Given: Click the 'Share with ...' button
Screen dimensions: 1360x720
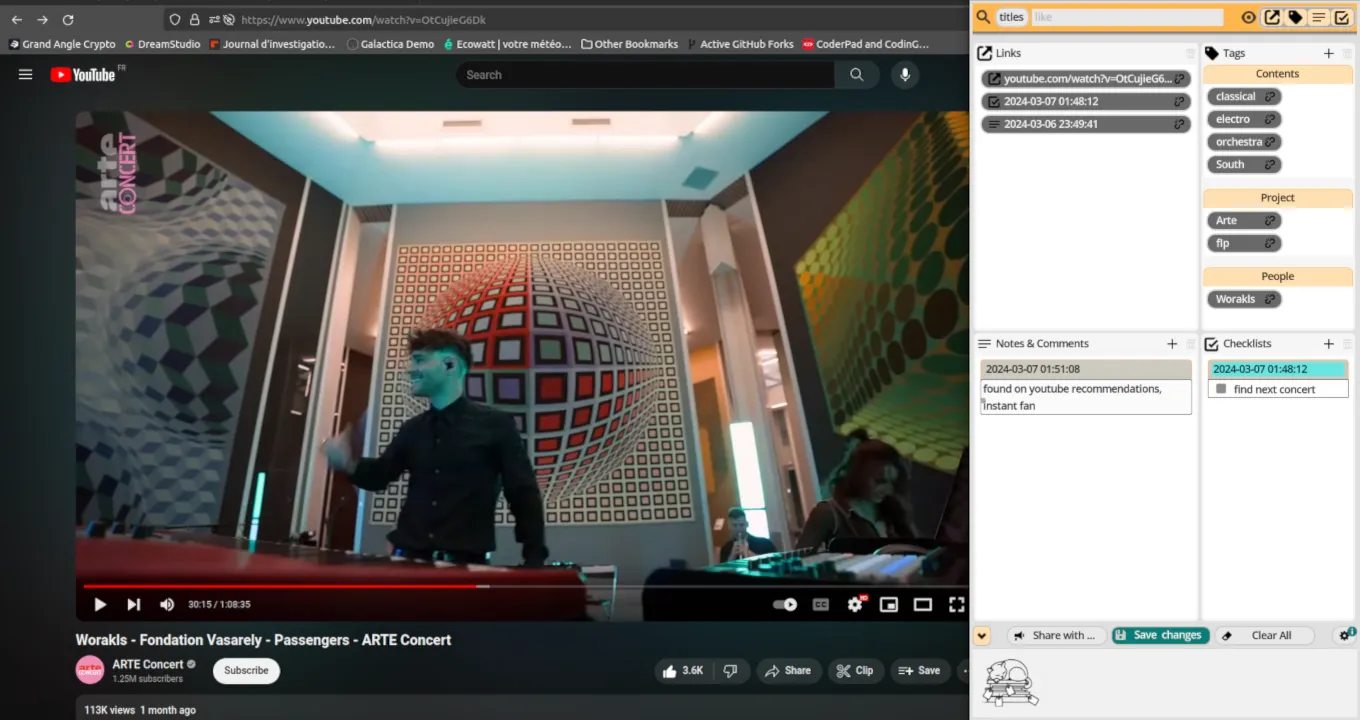Looking at the screenshot, I should tap(1055, 635).
